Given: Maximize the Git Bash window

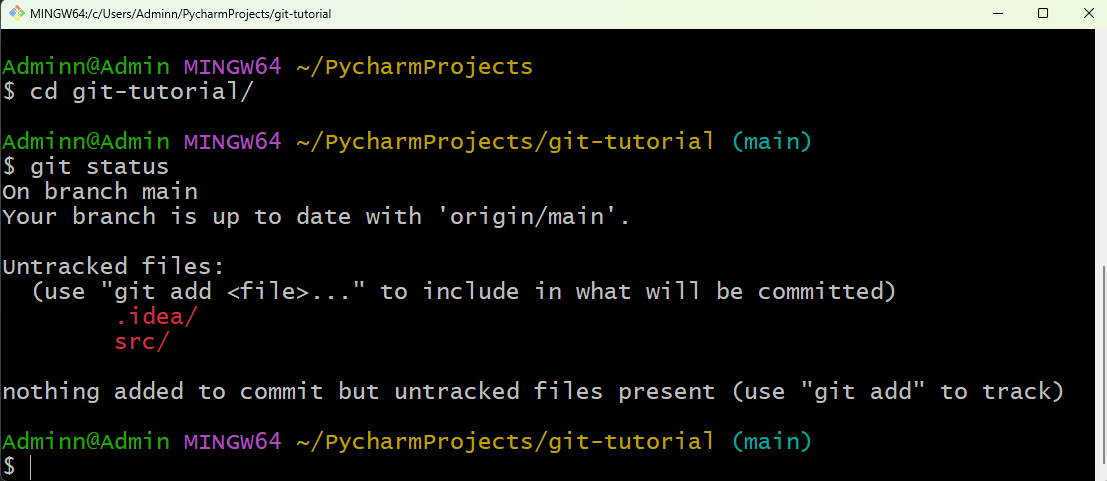Looking at the screenshot, I should tap(1043, 14).
